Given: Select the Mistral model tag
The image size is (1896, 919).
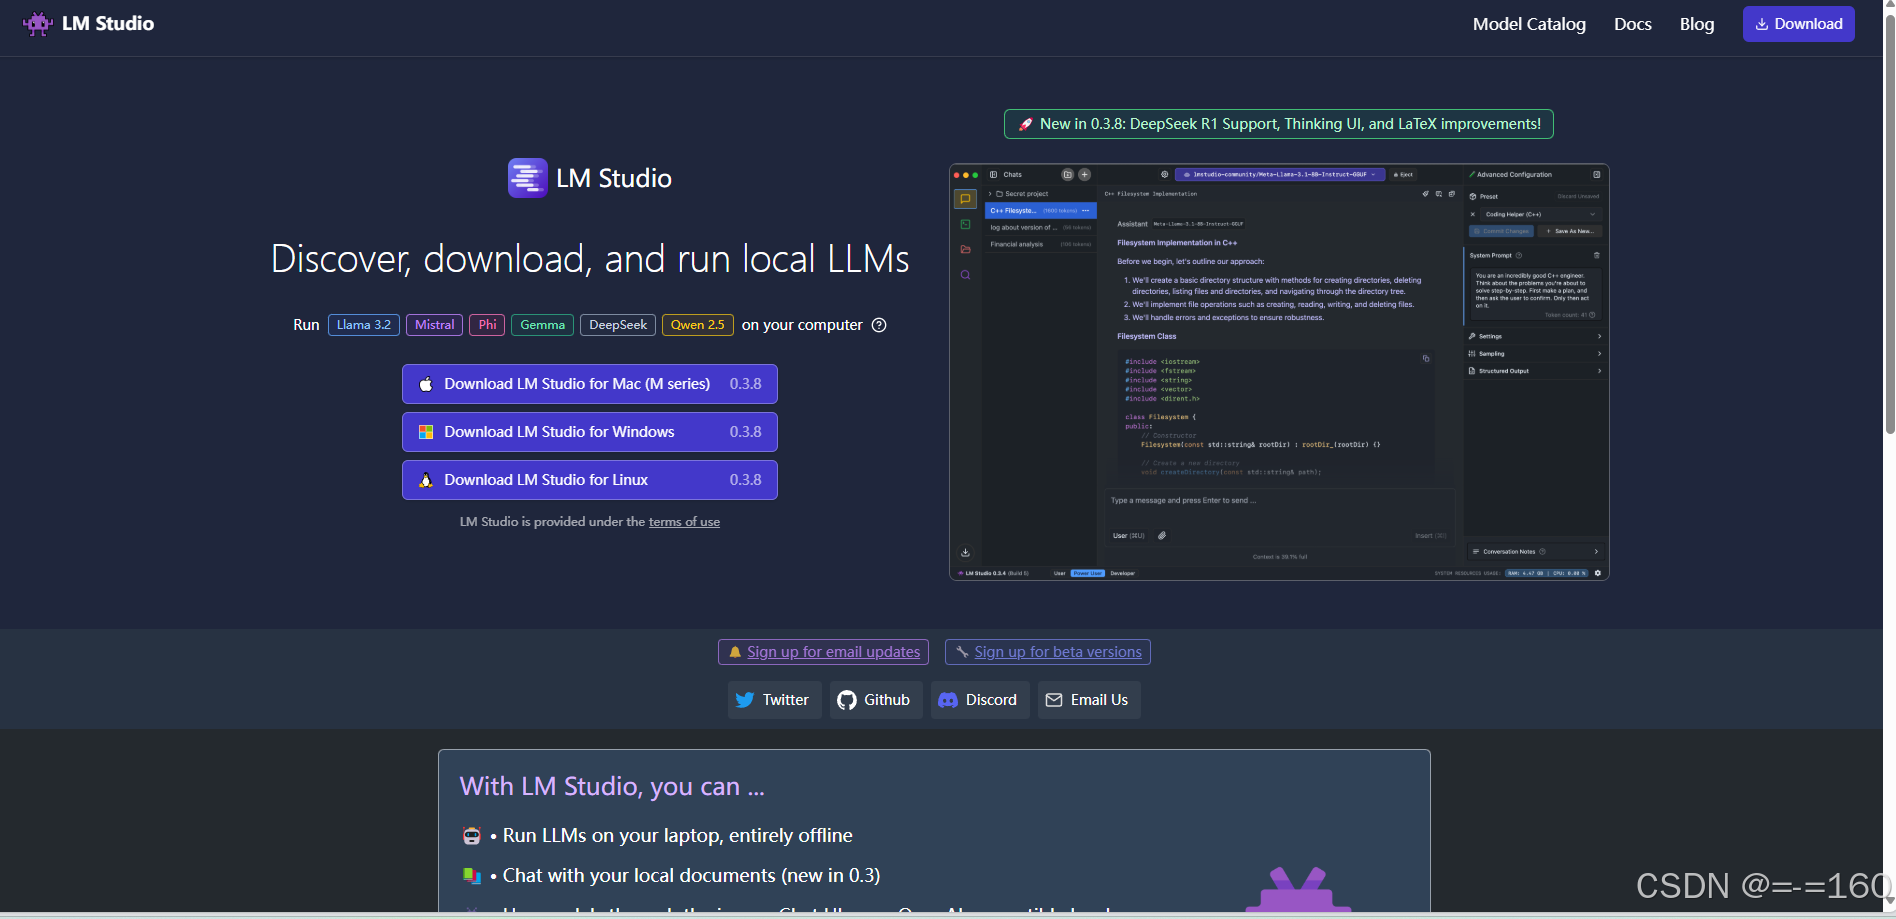Looking at the screenshot, I should point(434,325).
